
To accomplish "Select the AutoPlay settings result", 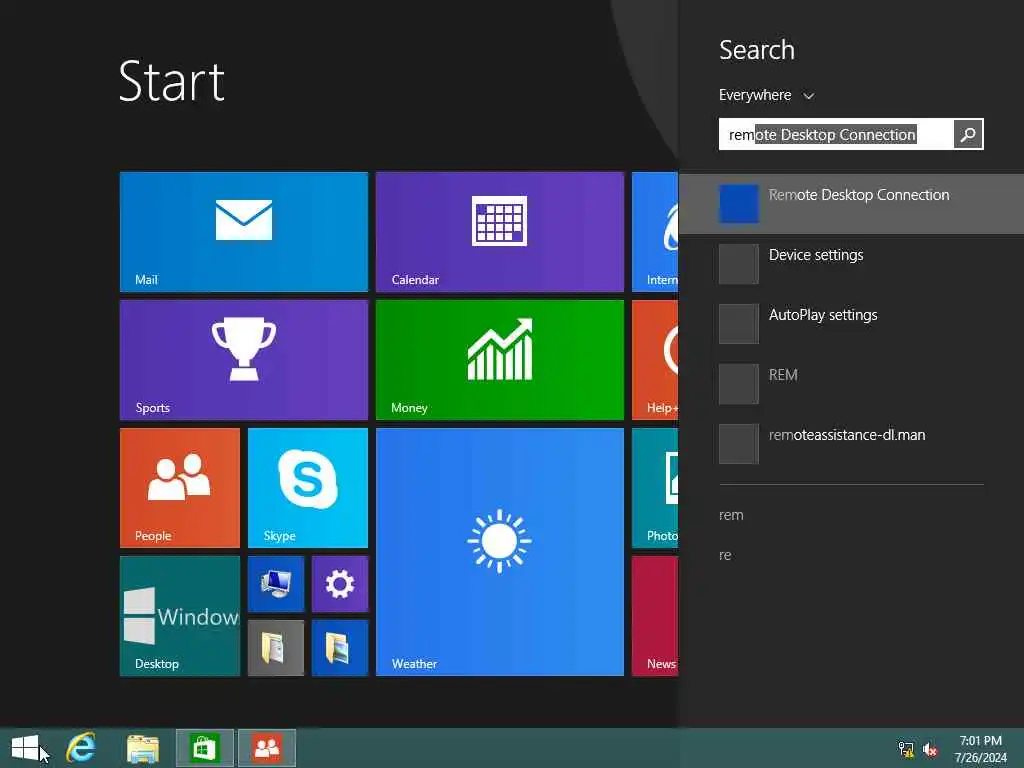I will [x=852, y=324].
